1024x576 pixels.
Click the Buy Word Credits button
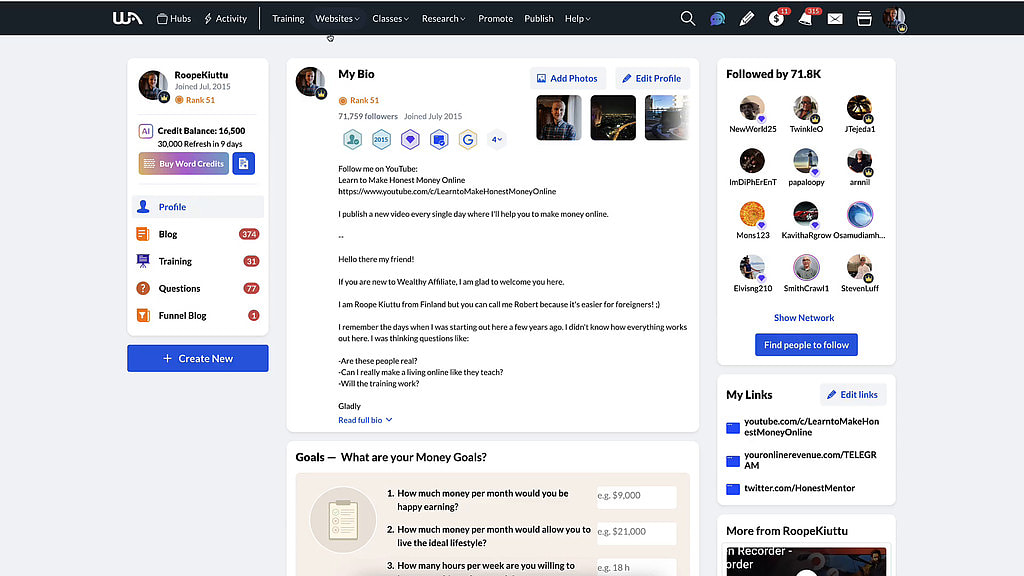click(184, 164)
